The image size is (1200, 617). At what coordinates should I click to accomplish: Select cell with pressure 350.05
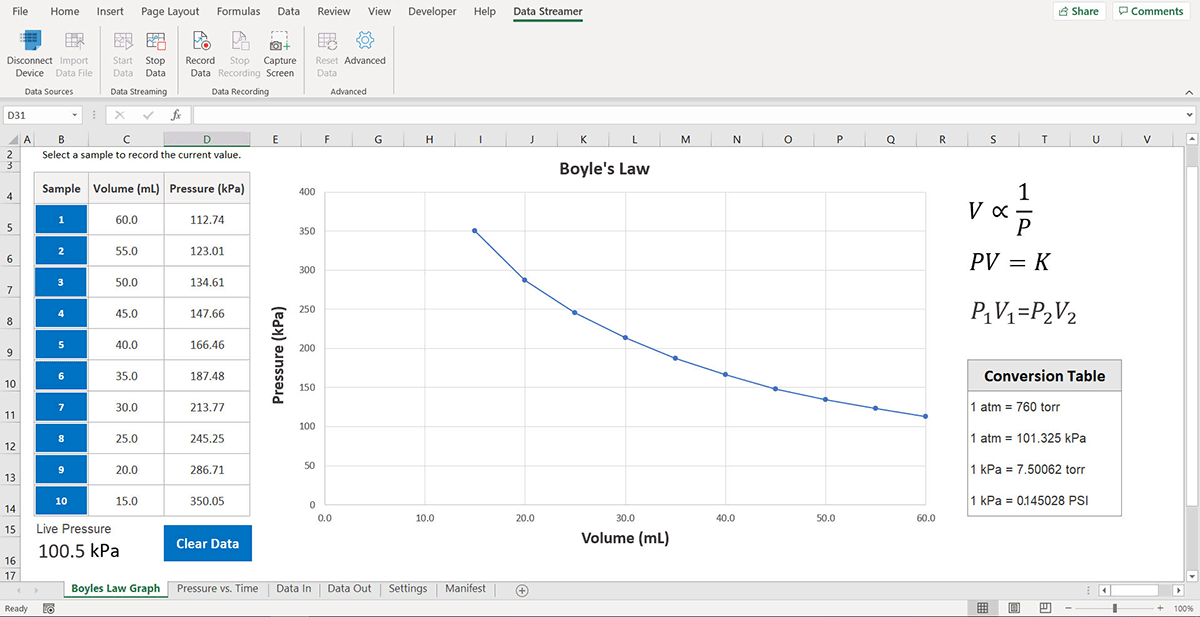coord(207,501)
